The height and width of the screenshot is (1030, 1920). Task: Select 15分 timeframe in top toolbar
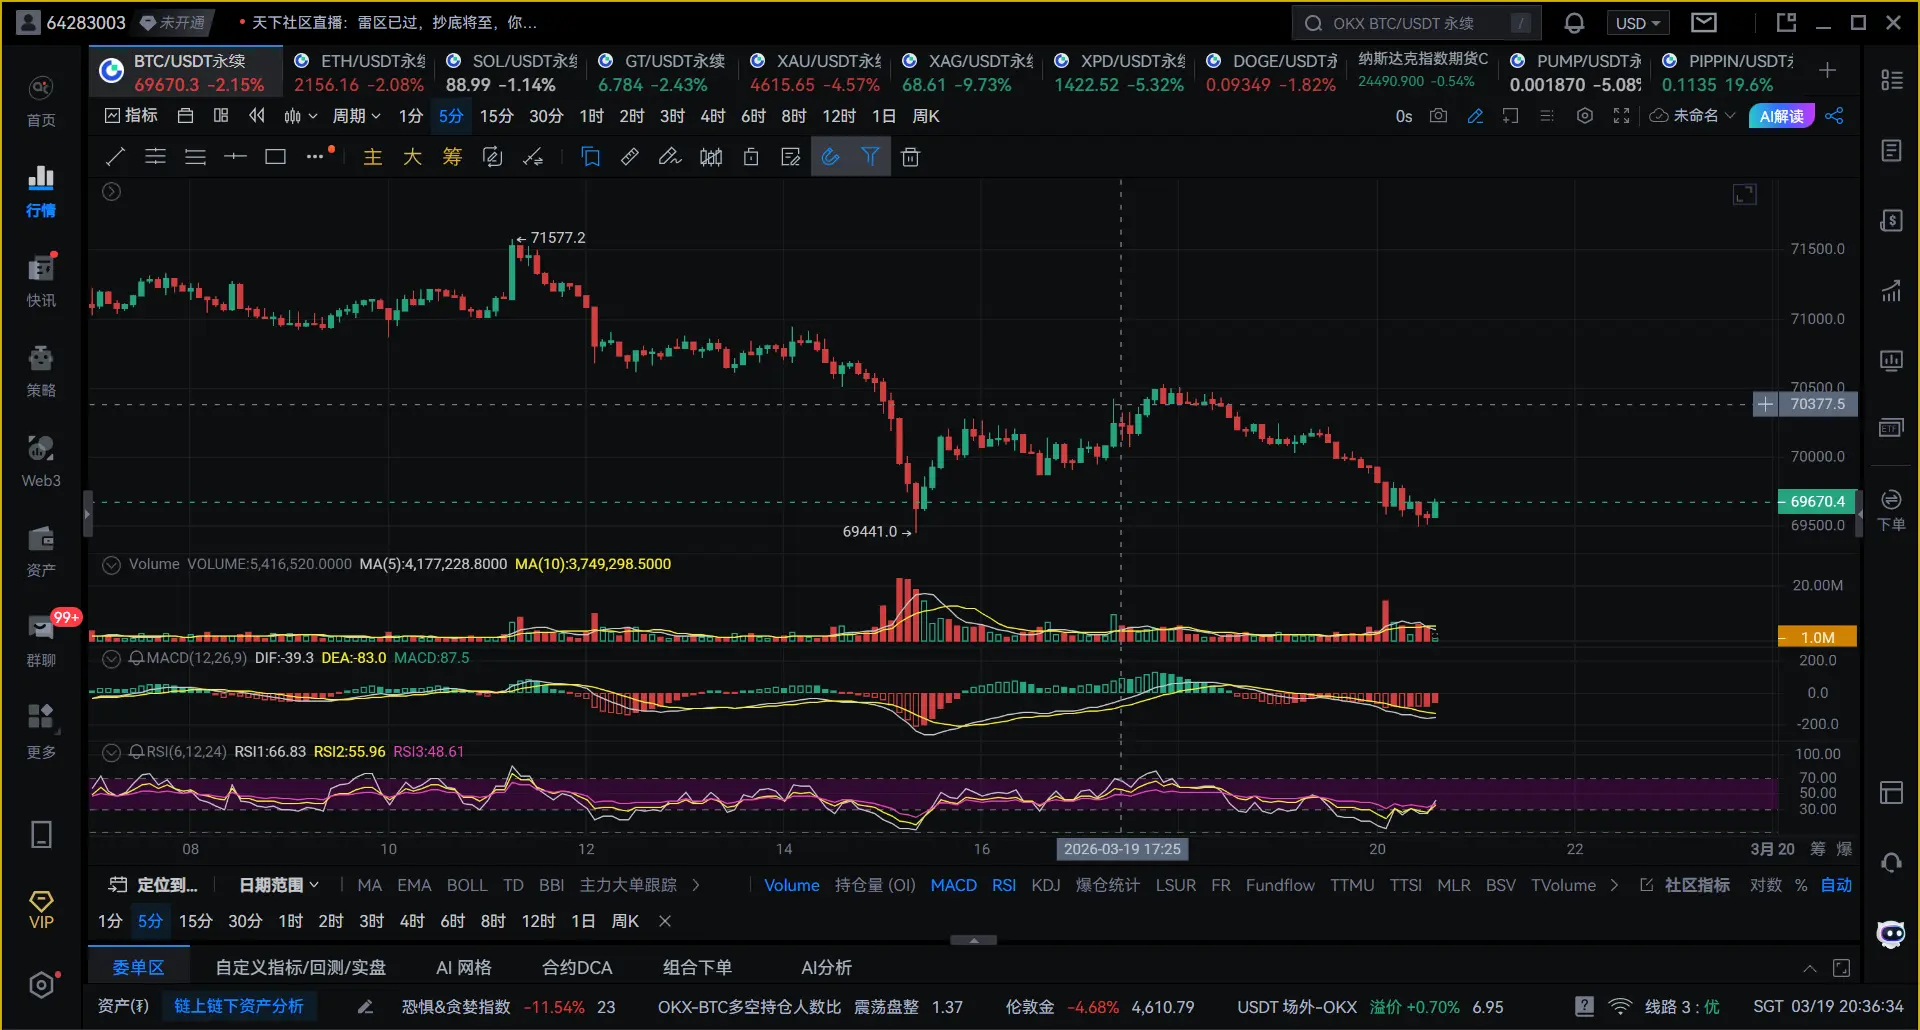point(496,116)
